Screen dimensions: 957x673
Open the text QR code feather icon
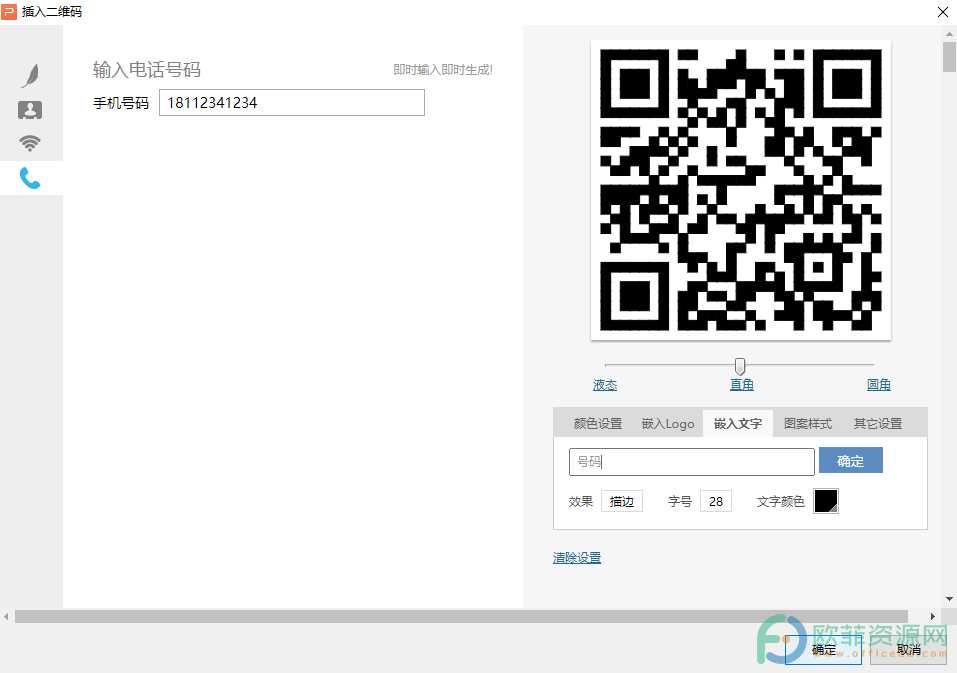coord(30,76)
